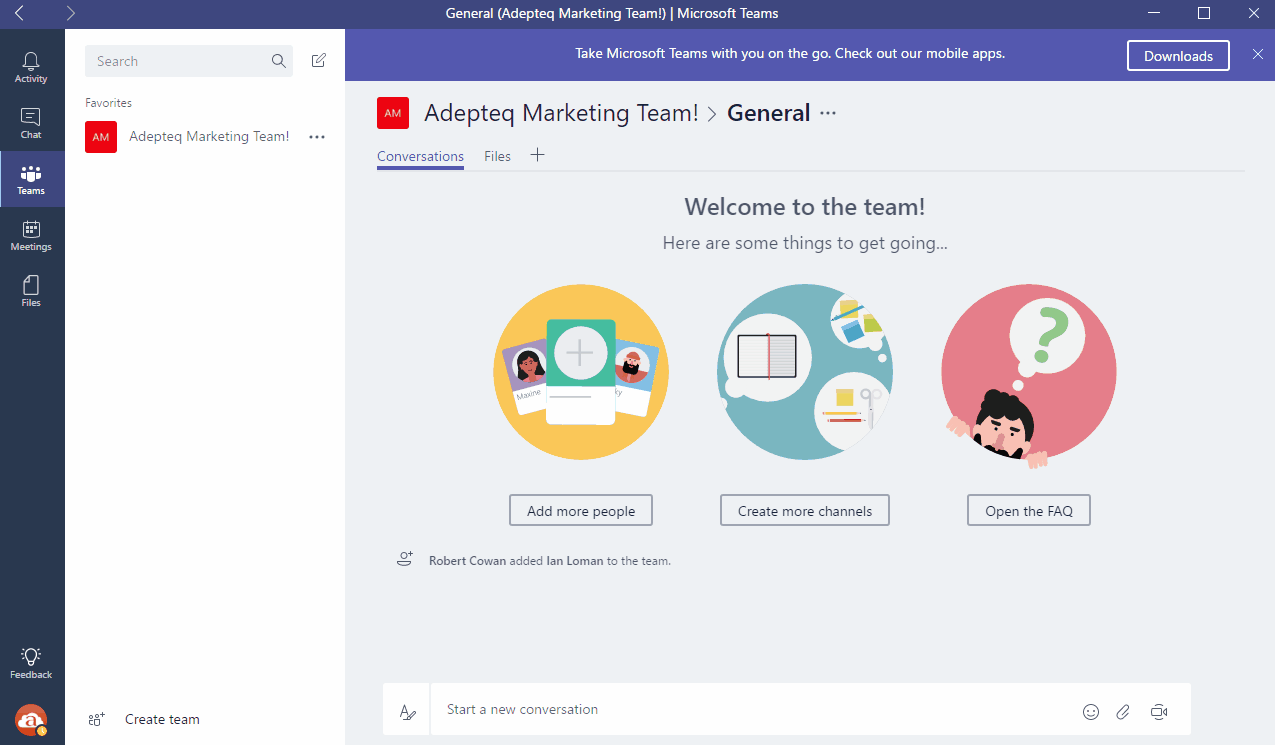The width and height of the screenshot is (1275, 745).
Task: Click Adepteq Marketing Team! in breadcrumb header
Action: (x=561, y=113)
